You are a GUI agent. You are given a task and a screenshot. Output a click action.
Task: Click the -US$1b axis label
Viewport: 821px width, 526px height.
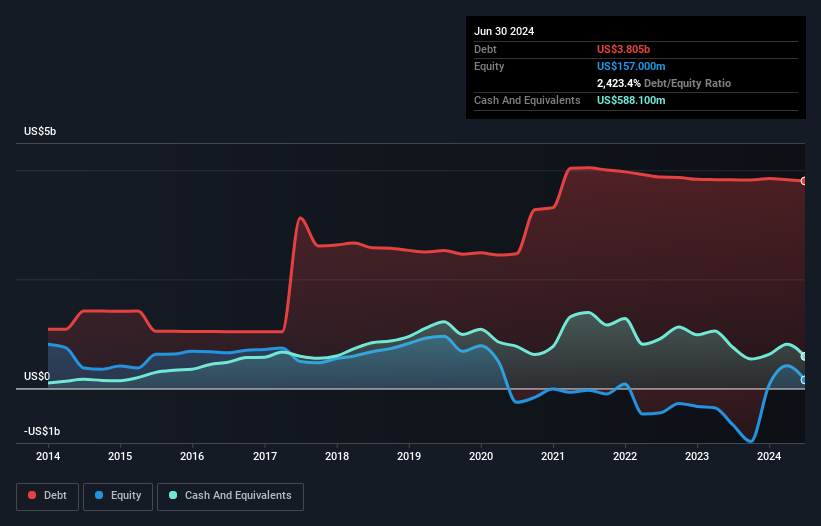(42, 431)
